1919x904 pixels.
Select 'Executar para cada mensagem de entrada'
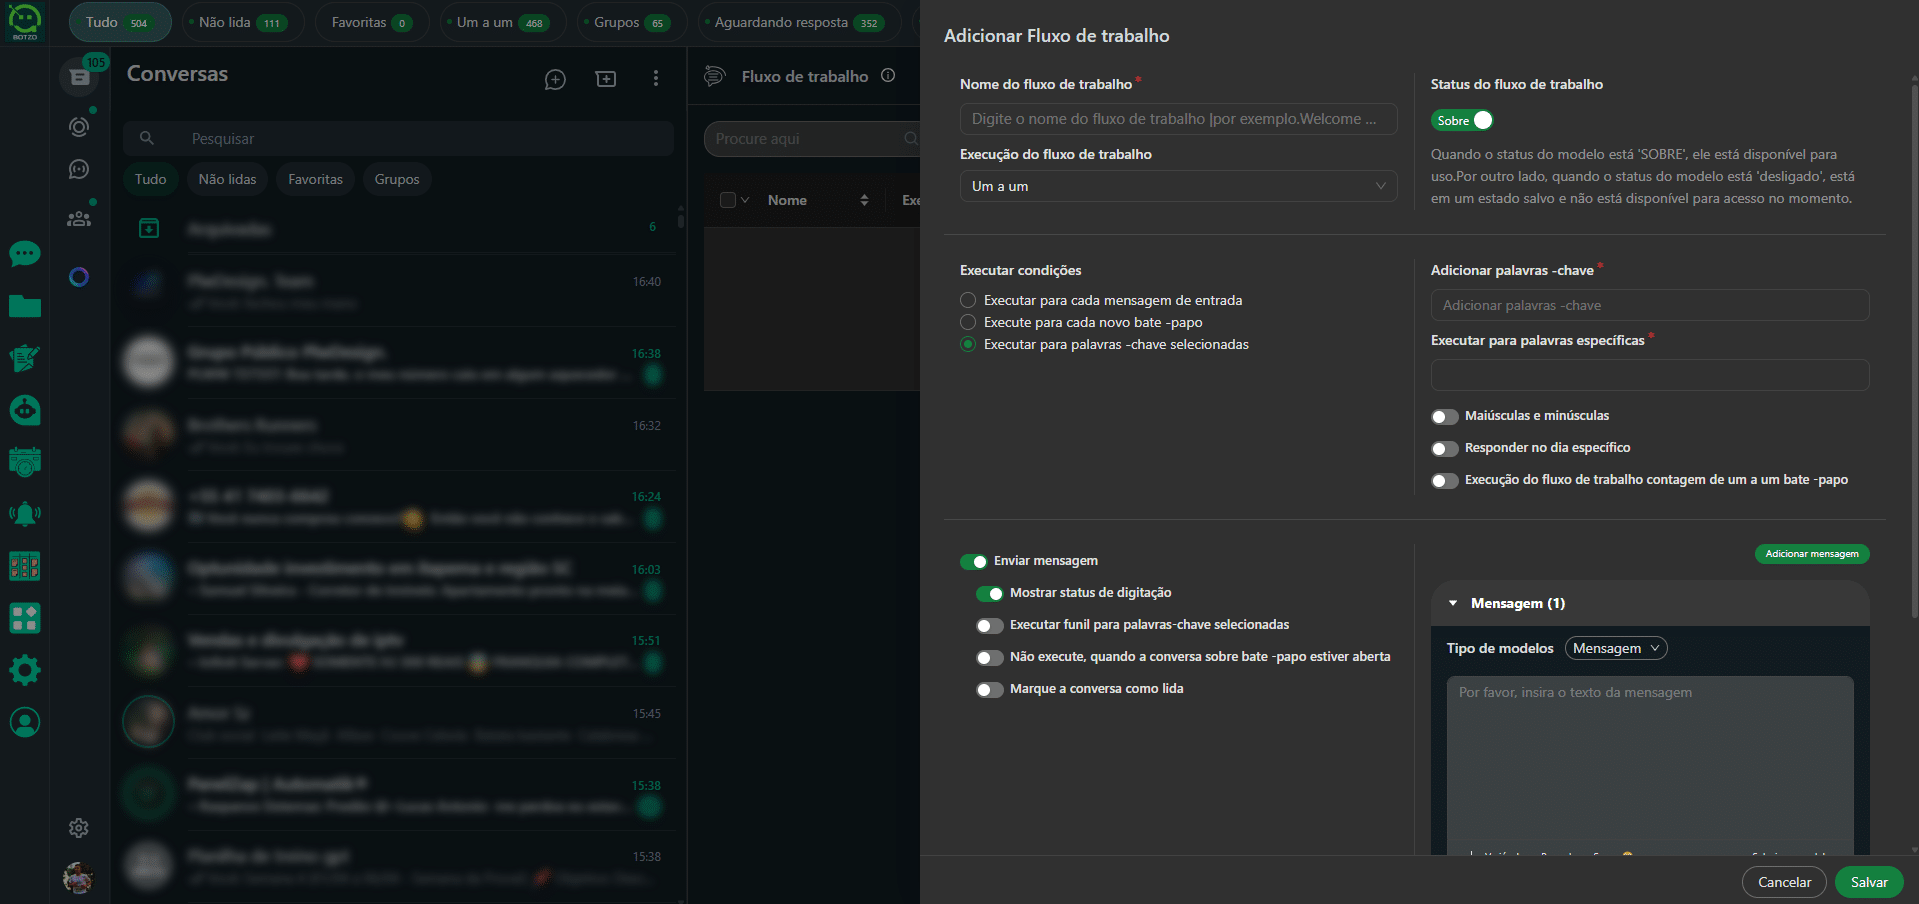968,300
